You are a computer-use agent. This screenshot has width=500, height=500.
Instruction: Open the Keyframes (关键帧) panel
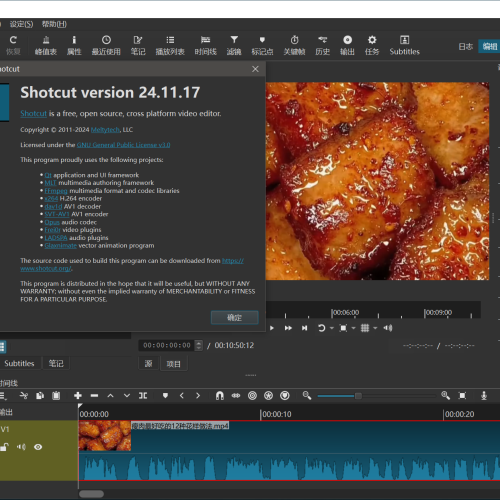tap(294, 45)
